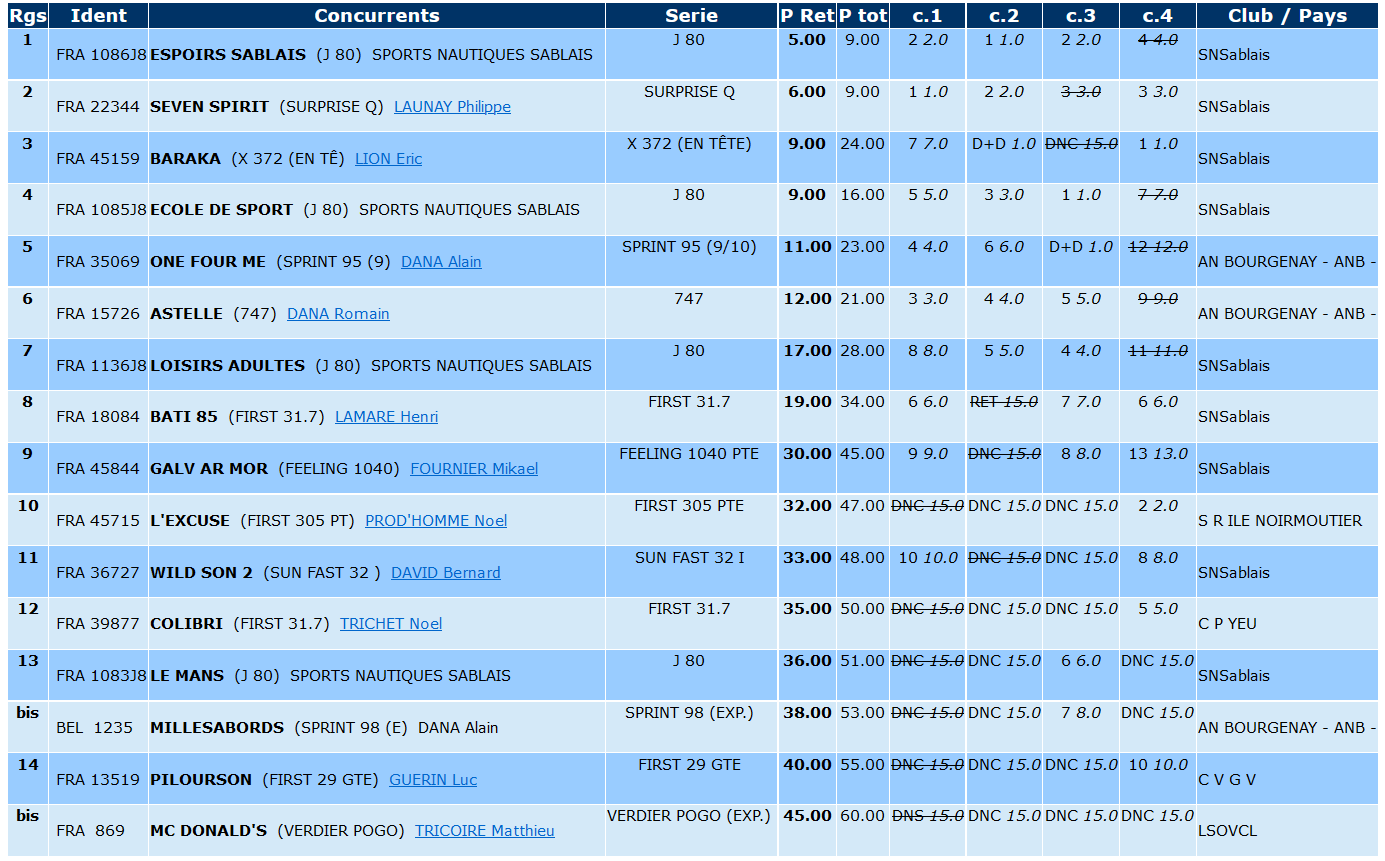Select boat name LE MANS

[x=188, y=676]
